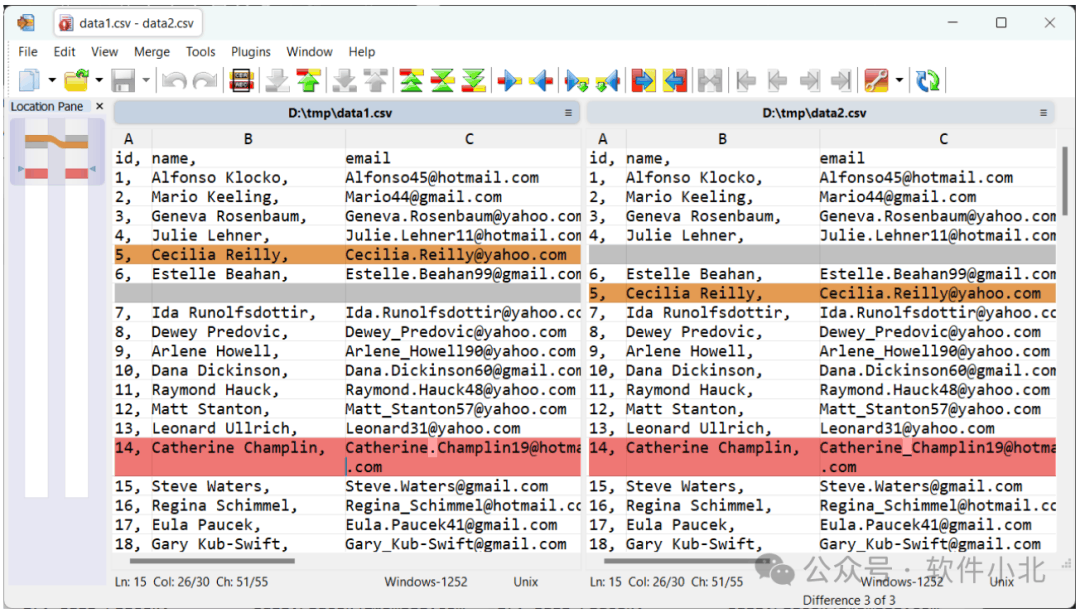Click the red diff marker in Location Pane
The width and height of the screenshot is (1080, 613).
[56, 173]
